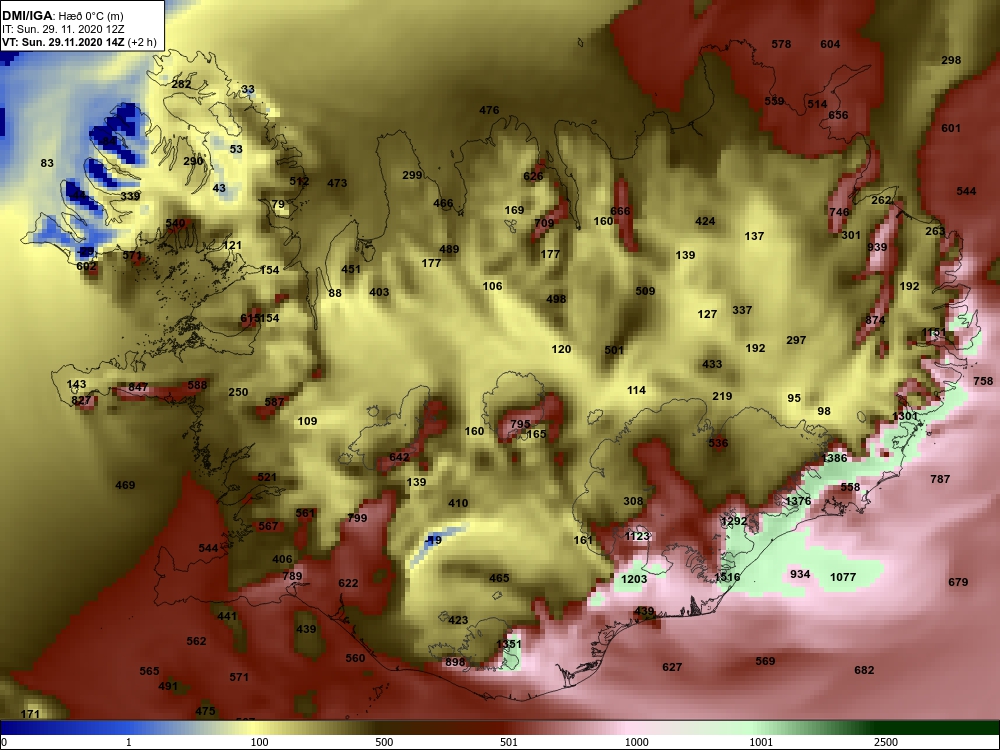This screenshot has height=750, width=1000.
Task: Select the map value '601'
Action: (x=951, y=128)
